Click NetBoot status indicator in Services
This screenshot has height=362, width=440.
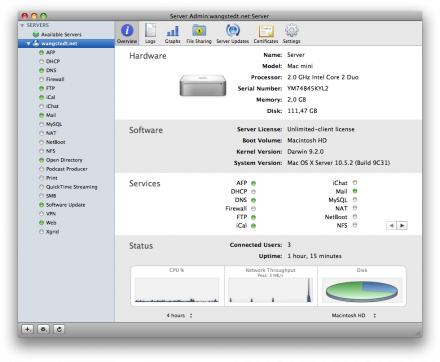pos(355,217)
